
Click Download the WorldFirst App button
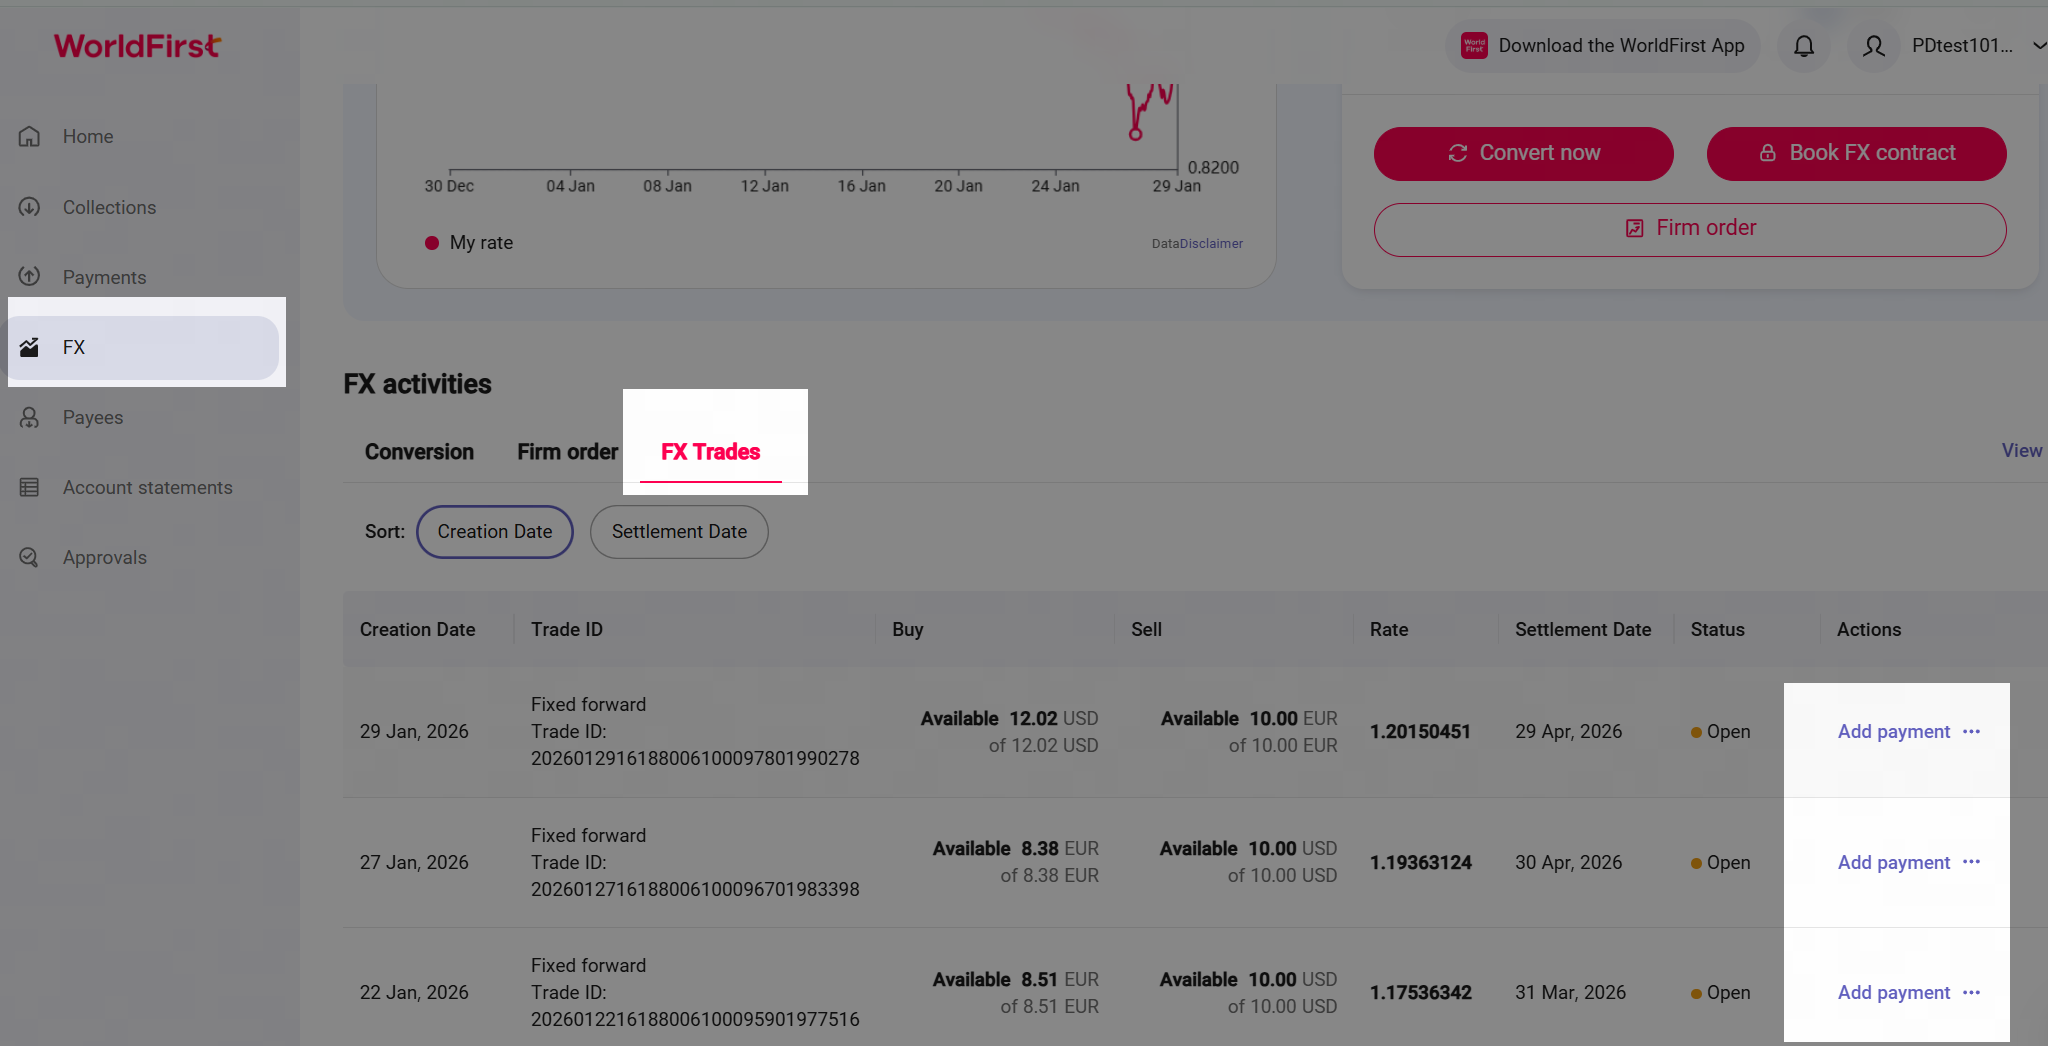click(1603, 46)
